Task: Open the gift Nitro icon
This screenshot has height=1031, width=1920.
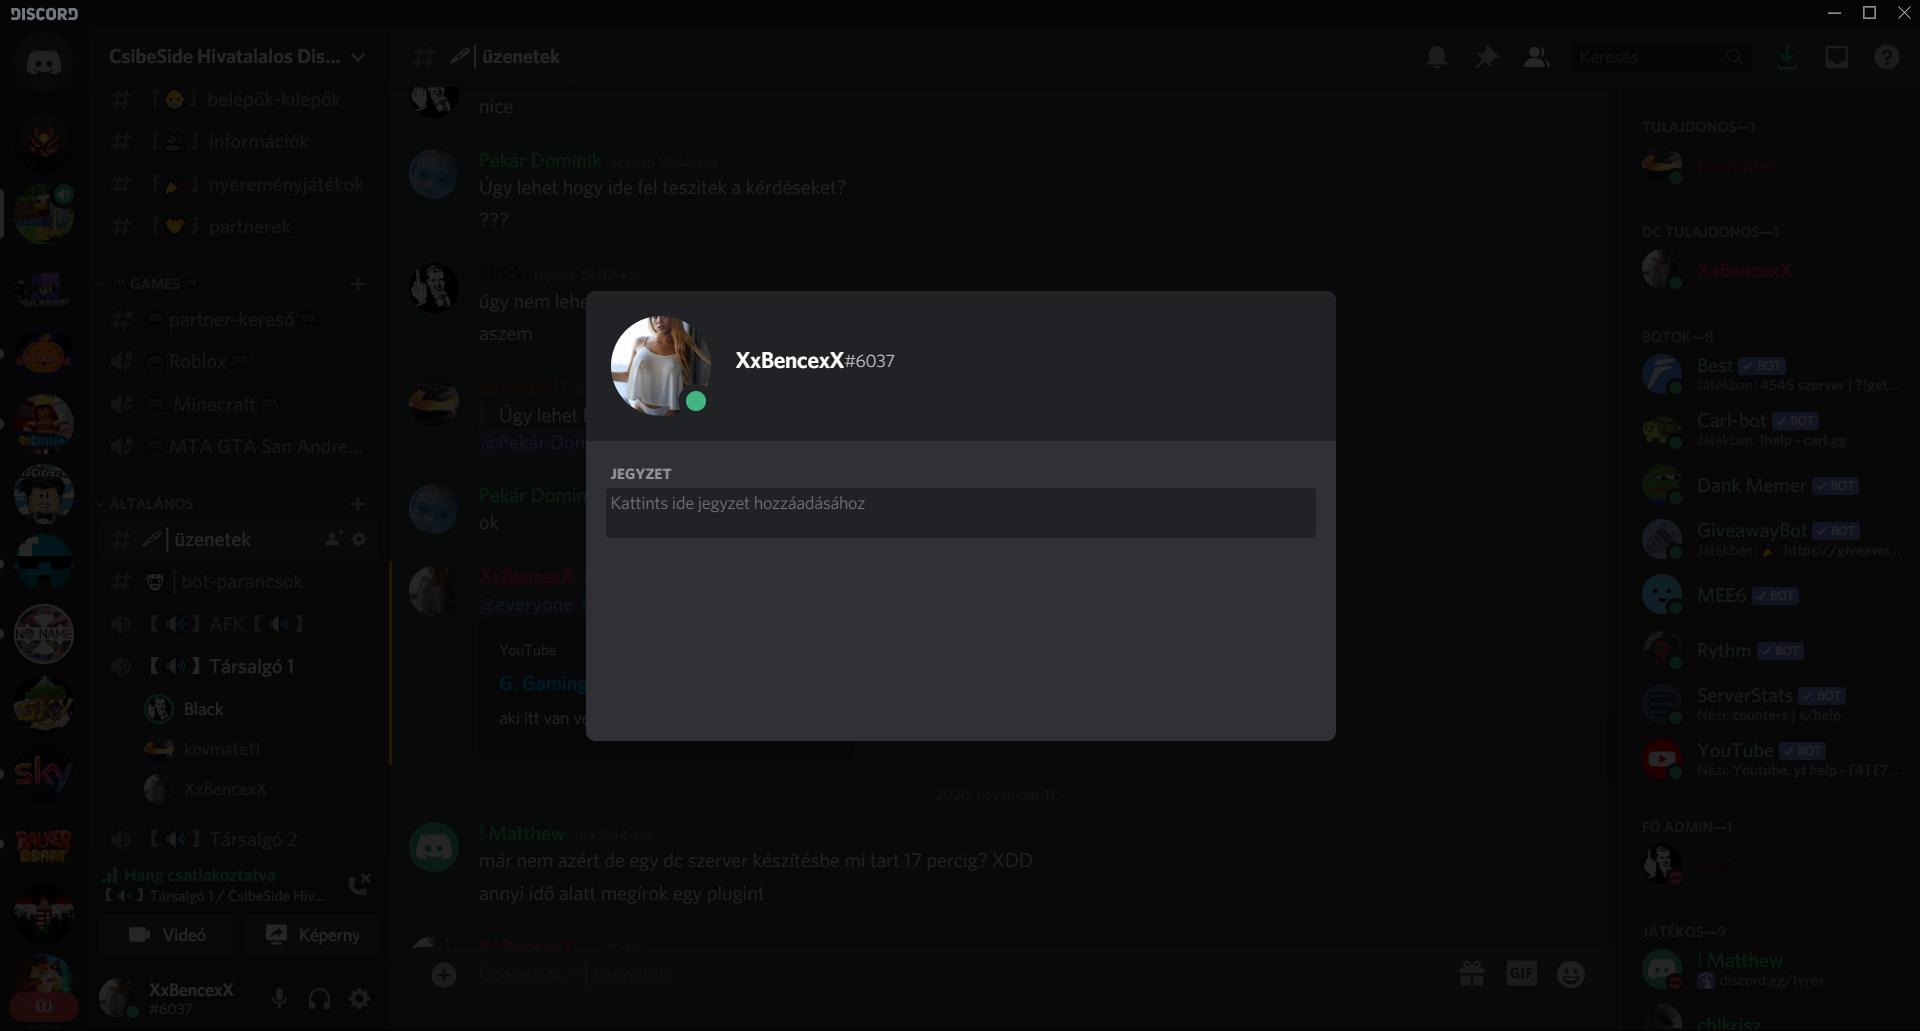Action: (1472, 974)
